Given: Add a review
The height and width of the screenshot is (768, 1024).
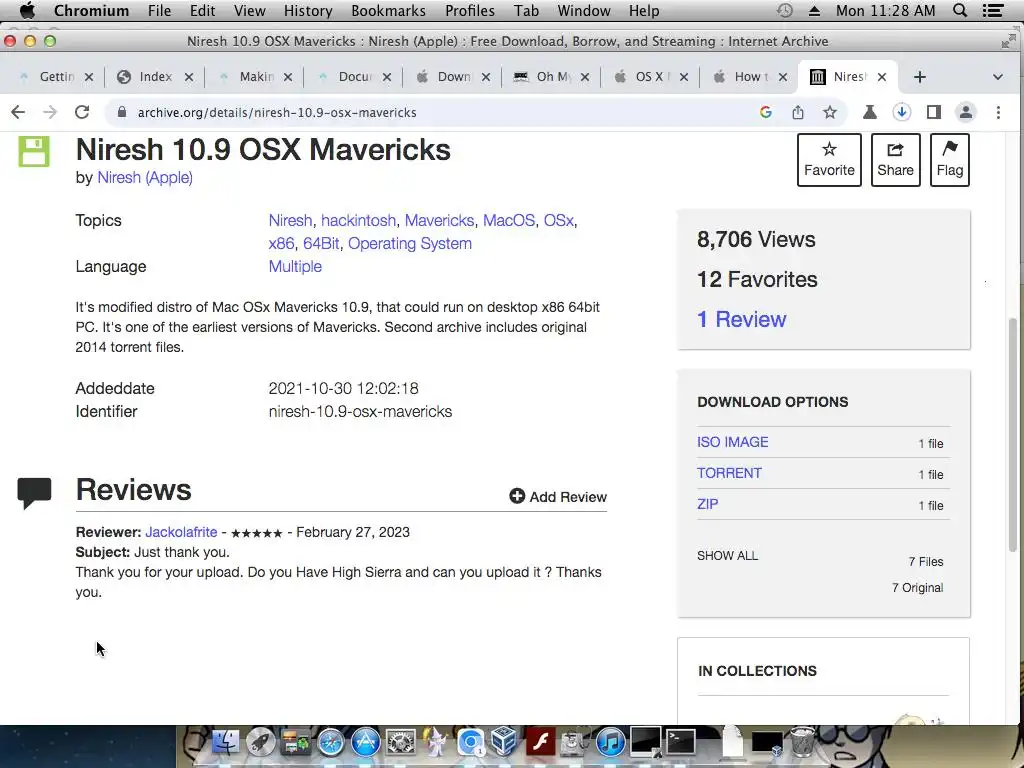Looking at the screenshot, I should tap(558, 497).
